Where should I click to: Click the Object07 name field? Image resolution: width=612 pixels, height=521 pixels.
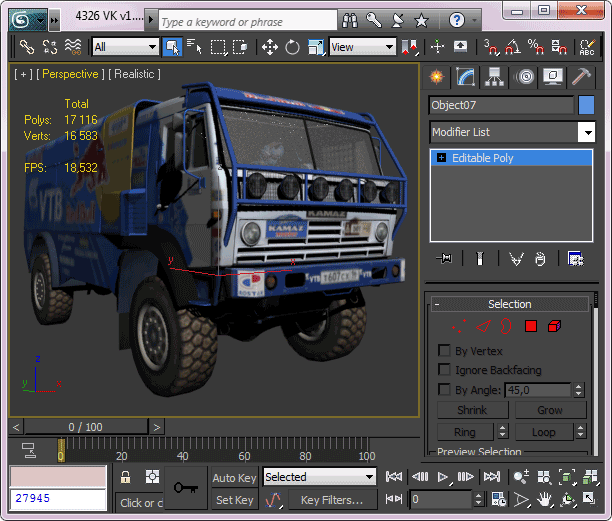pyautogui.click(x=501, y=105)
